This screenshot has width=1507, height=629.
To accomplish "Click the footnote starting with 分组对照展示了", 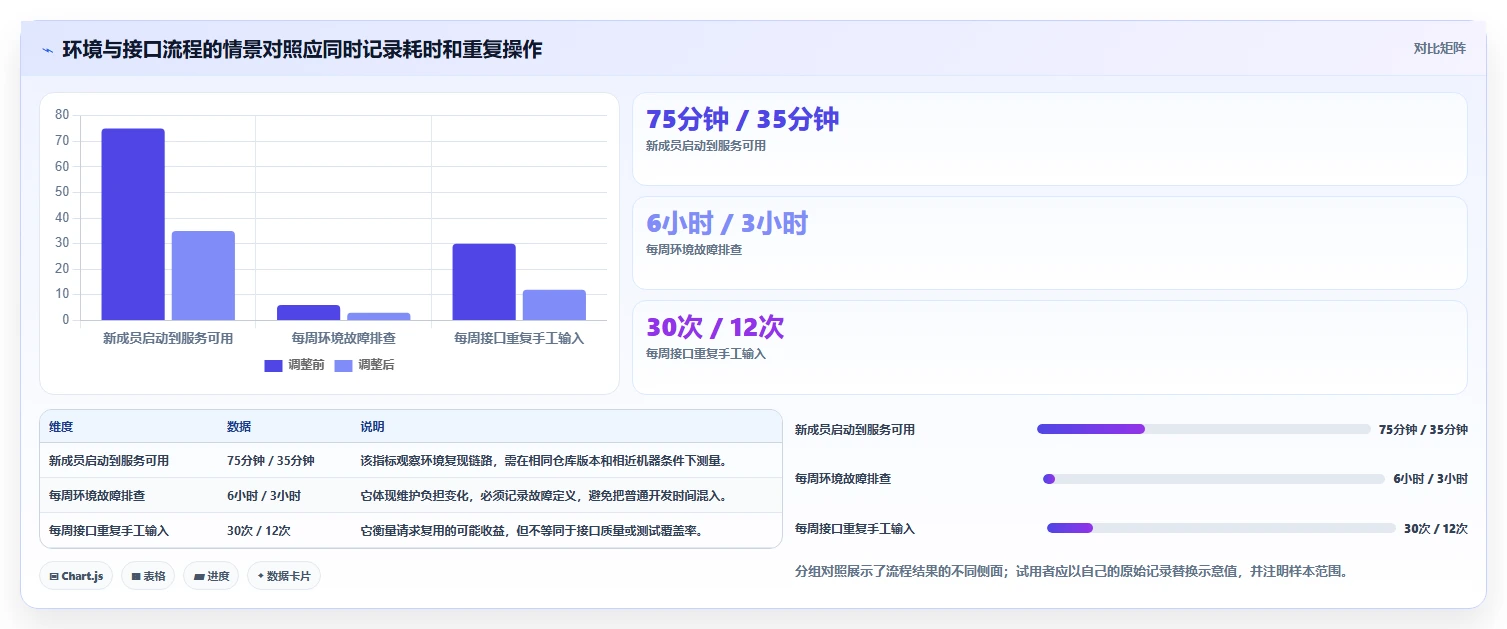I will pyautogui.click(x=1071, y=572).
